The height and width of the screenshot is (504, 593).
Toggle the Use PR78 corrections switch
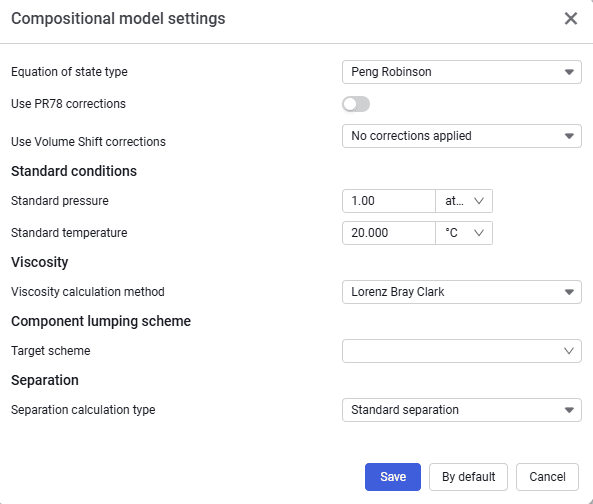pyautogui.click(x=356, y=104)
